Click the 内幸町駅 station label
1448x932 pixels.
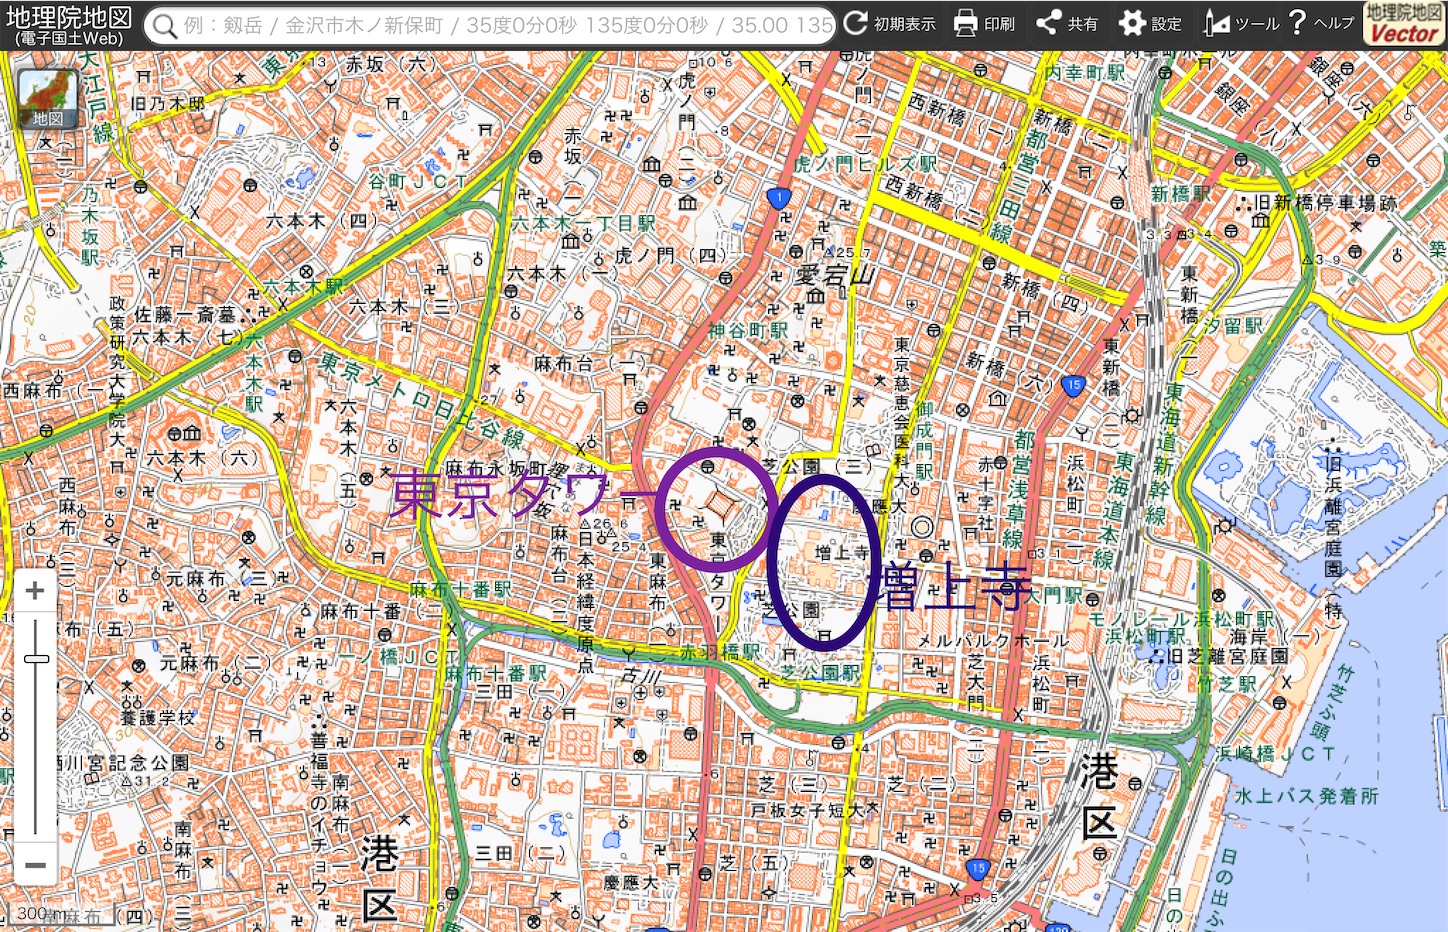click(x=1085, y=72)
